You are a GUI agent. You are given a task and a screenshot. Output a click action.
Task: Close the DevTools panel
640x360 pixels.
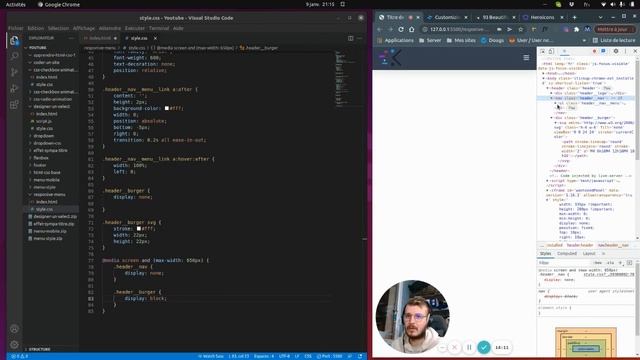[635, 51]
